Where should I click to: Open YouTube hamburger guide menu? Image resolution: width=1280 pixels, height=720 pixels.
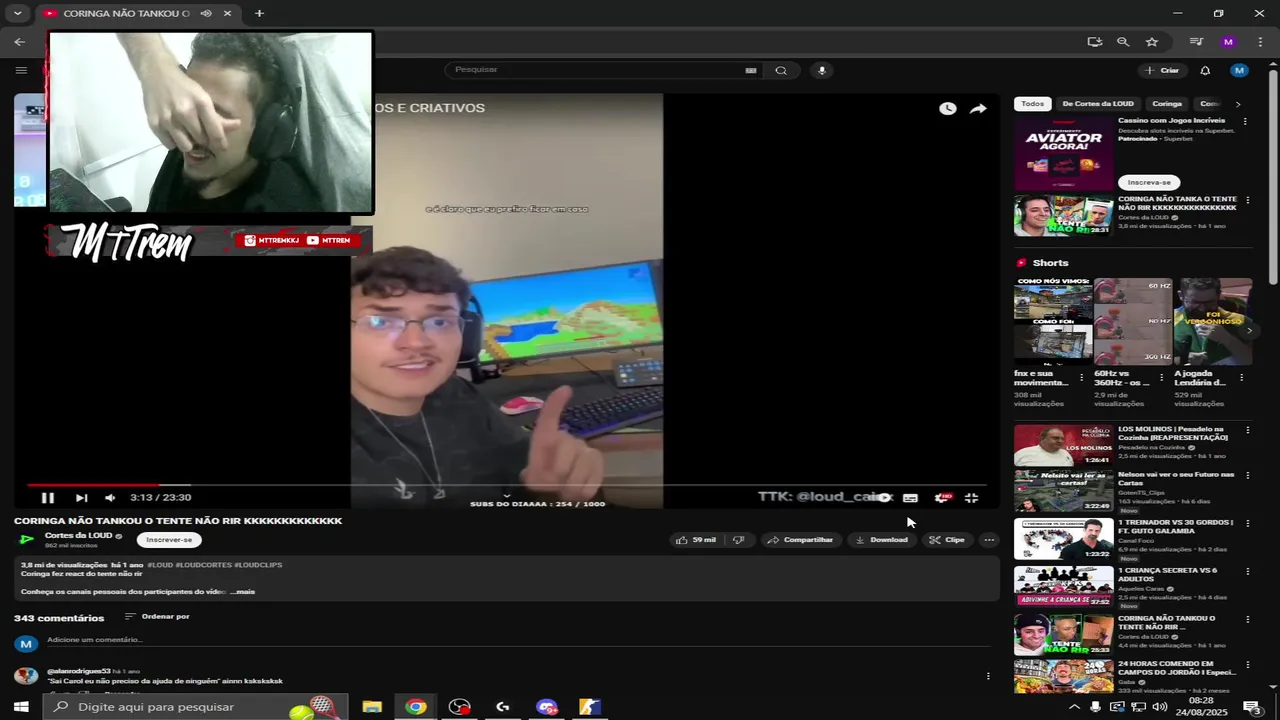coord(21,70)
